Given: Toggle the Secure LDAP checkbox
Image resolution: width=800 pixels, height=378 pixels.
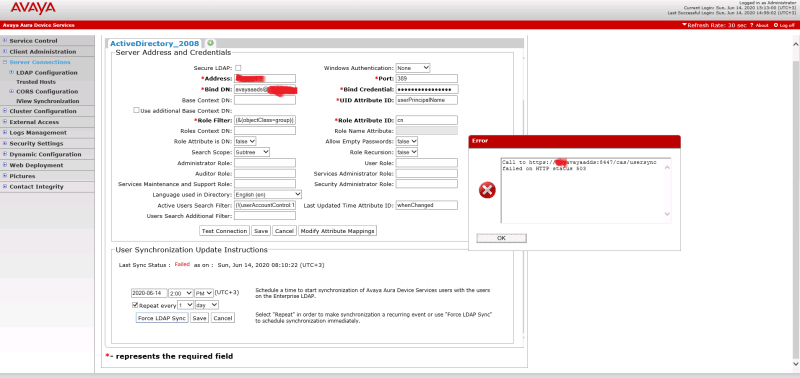Looking at the screenshot, I should click(238, 68).
